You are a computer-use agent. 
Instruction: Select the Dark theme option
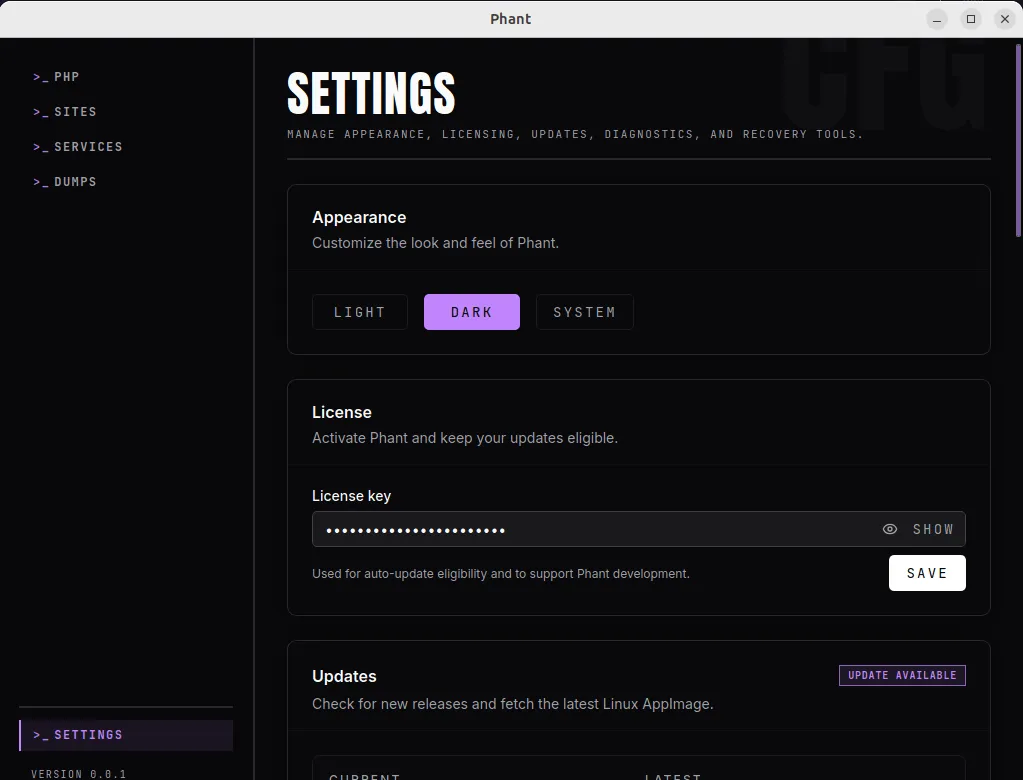click(x=472, y=312)
